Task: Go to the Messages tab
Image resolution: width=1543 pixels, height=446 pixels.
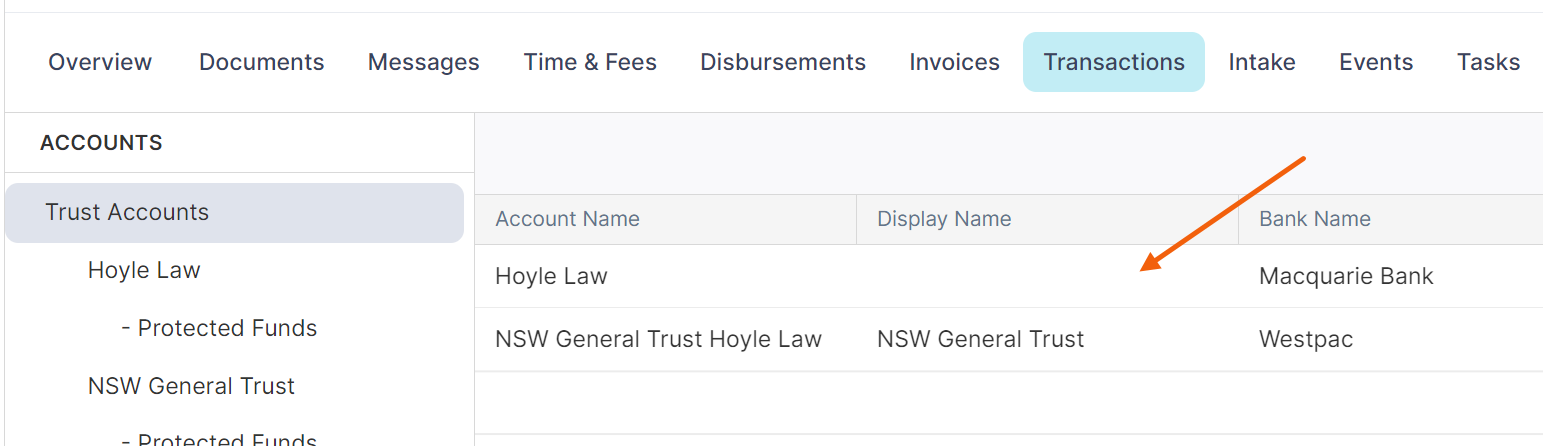Action: 424,62
